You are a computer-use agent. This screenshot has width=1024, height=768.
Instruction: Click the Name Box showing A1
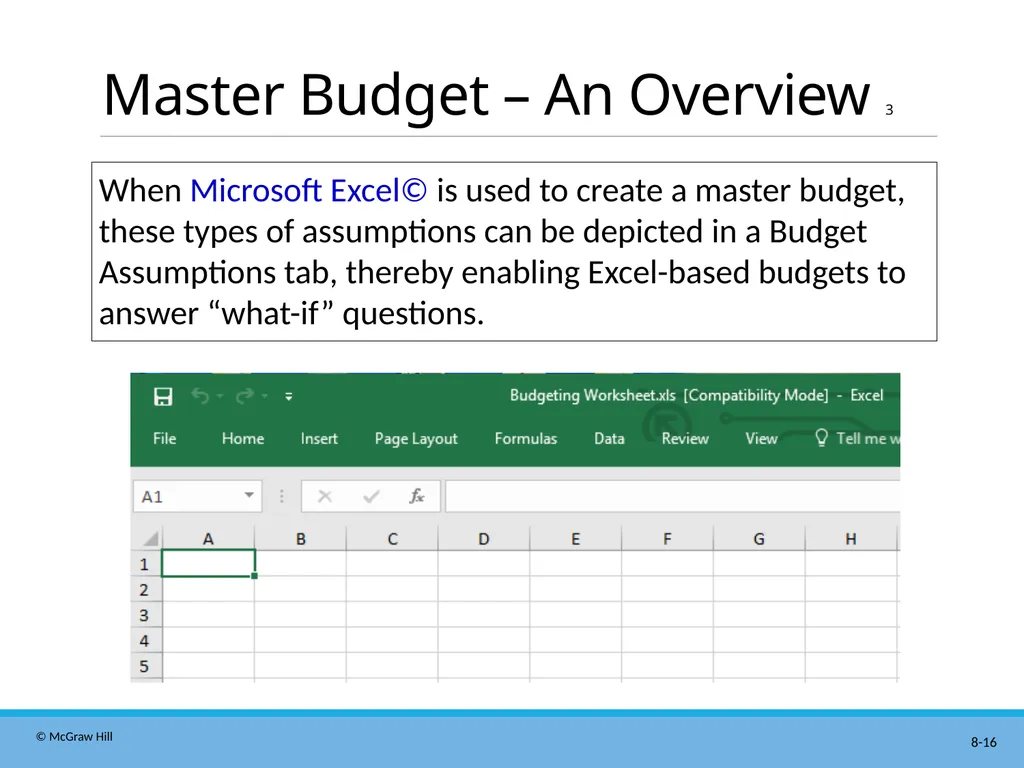[x=197, y=496]
